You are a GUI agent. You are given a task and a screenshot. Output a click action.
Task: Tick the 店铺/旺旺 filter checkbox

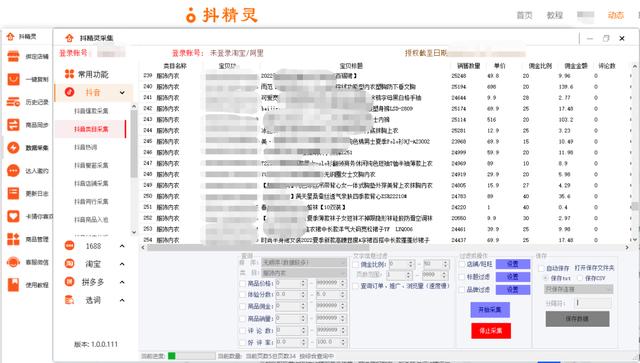tap(462, 265)
